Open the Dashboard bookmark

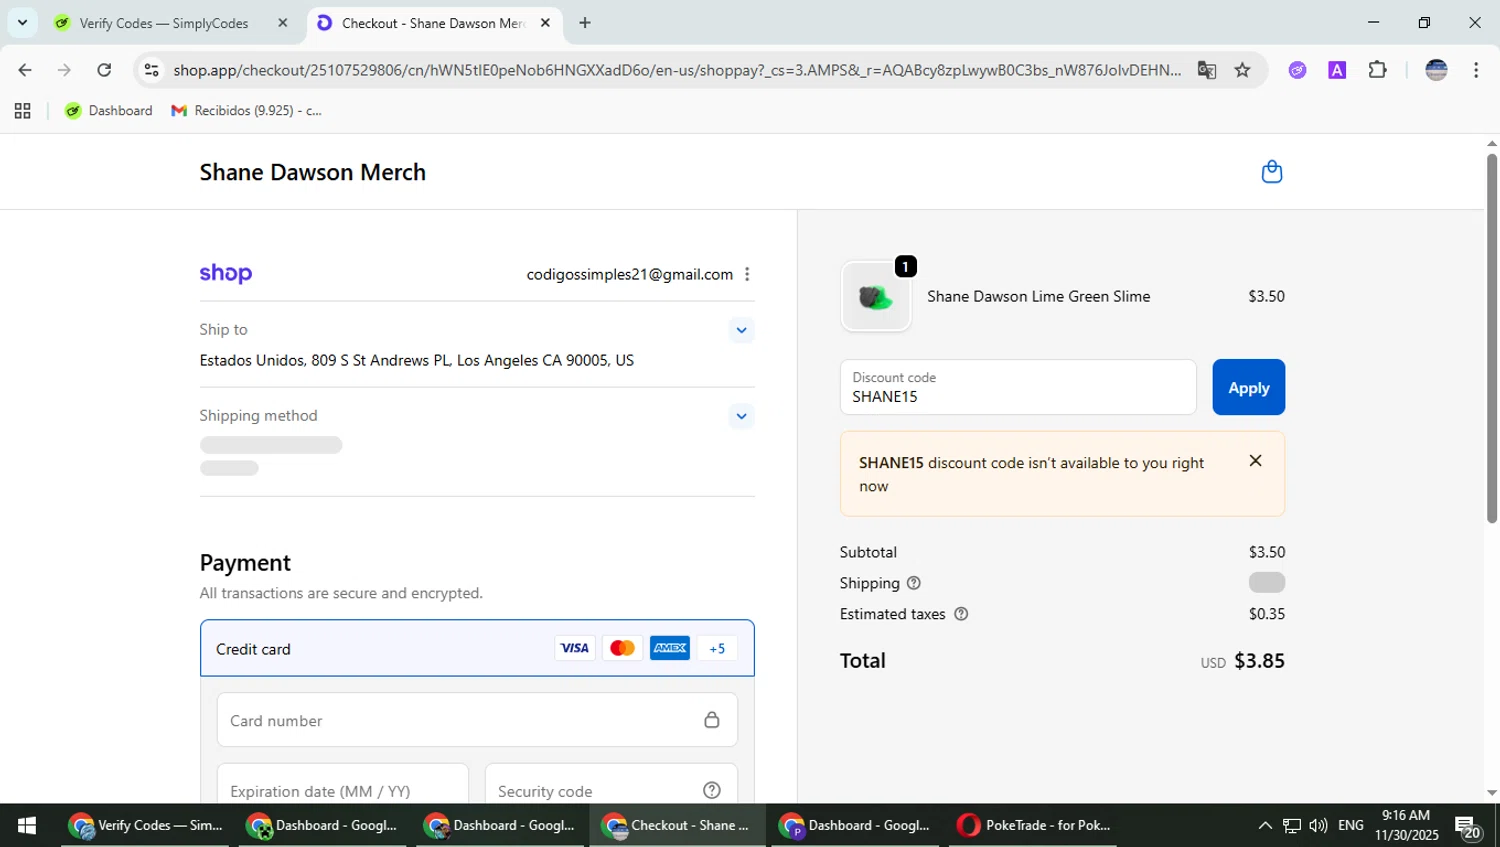[x=109, y=111]
